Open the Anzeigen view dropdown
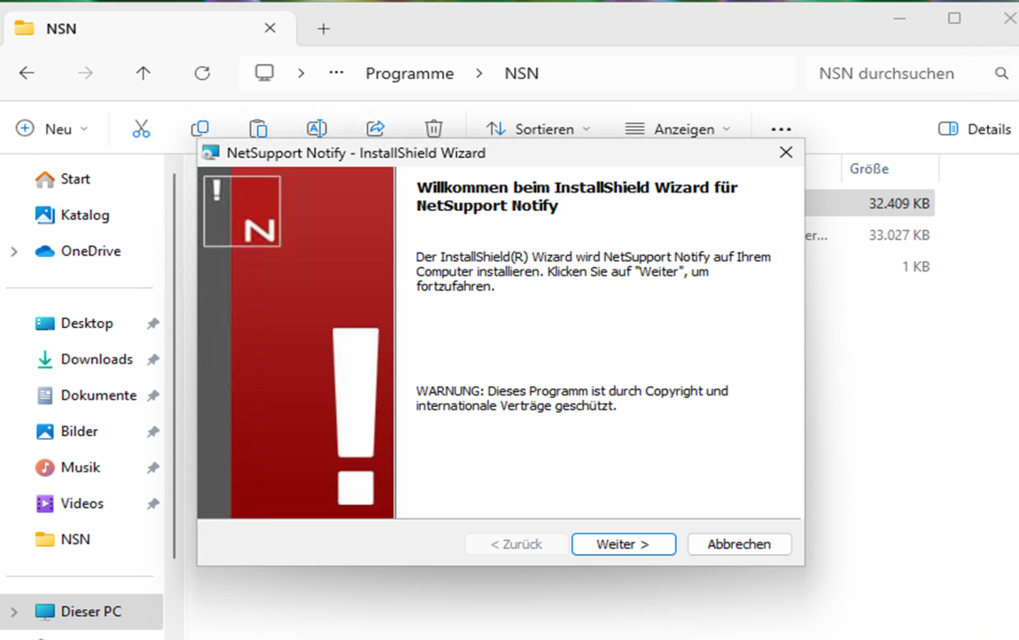 [677, 129]
